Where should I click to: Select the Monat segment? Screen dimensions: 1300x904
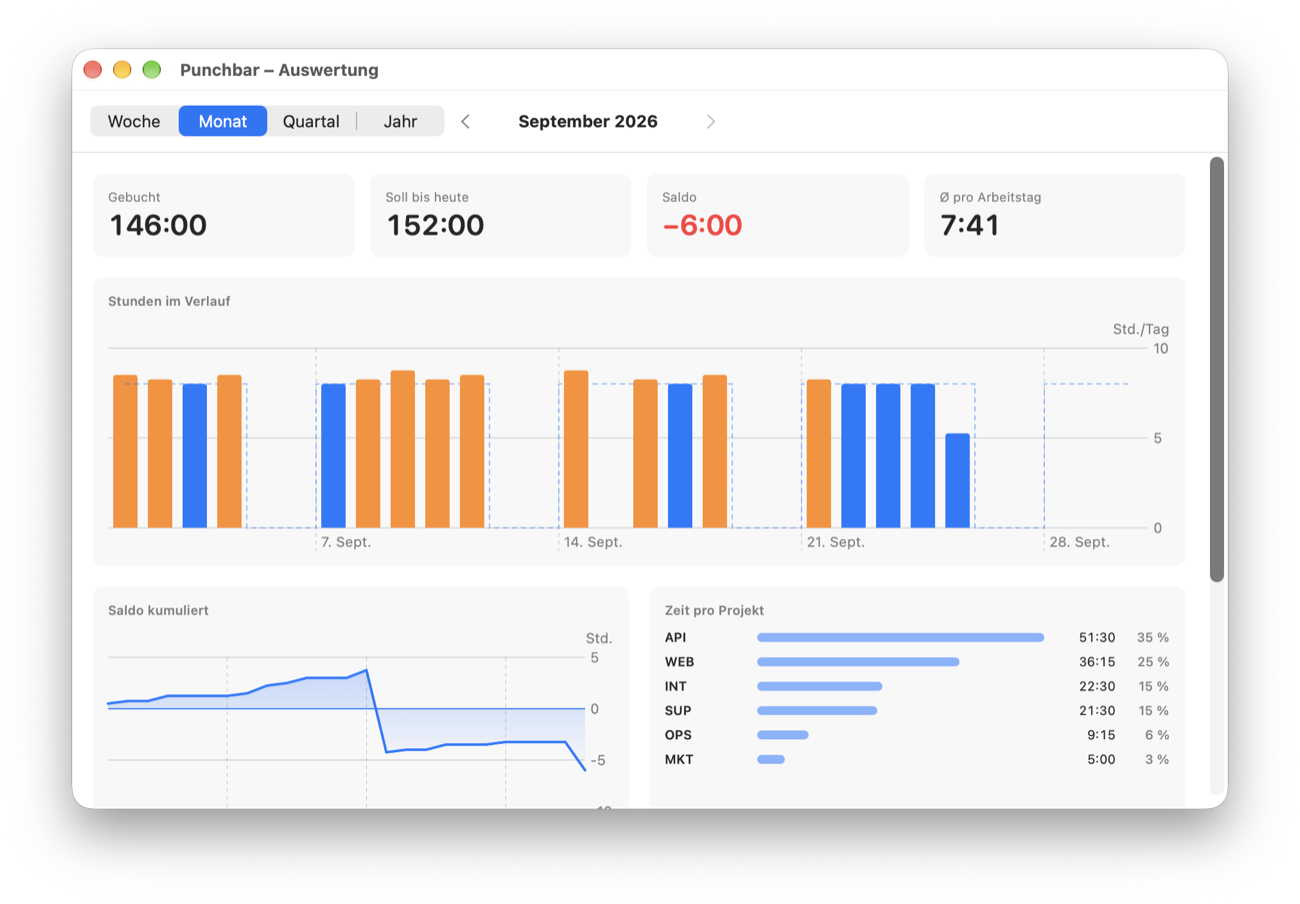[223, 121]
